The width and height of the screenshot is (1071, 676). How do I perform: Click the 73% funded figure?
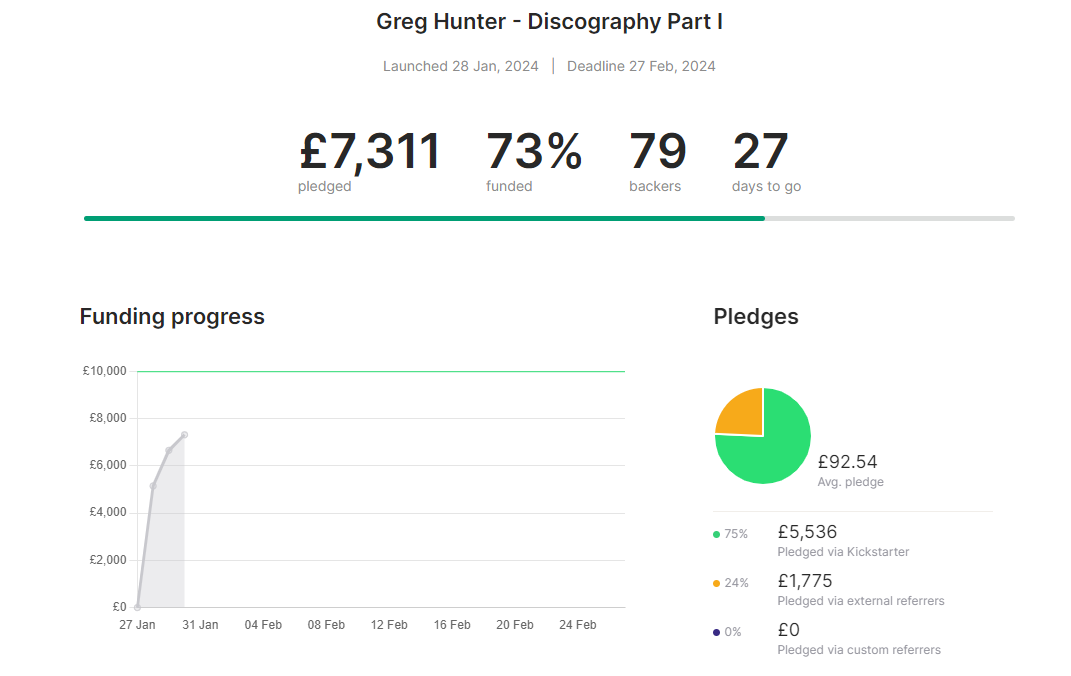pyautogui.click(x=534, y=152)
